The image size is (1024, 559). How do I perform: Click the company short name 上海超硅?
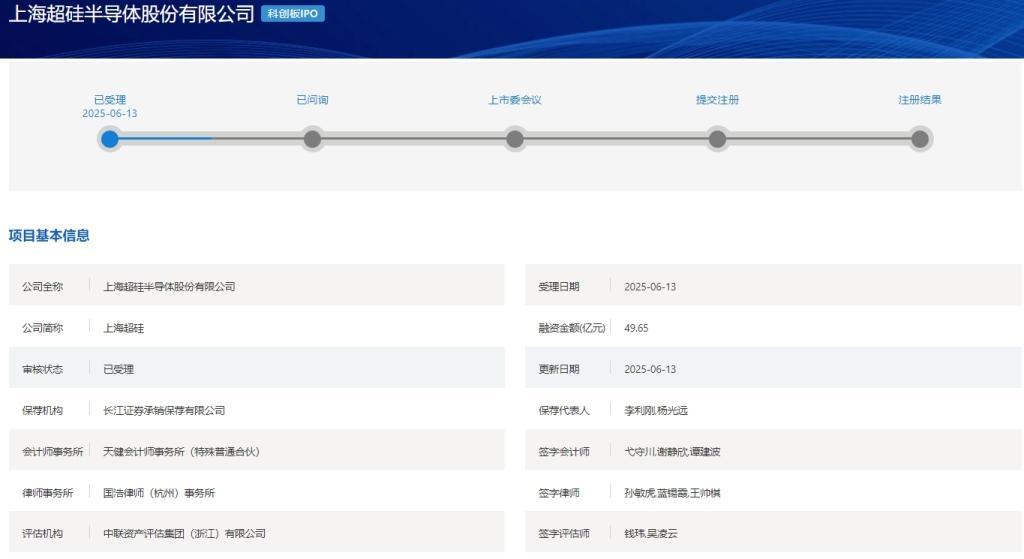(x=124, y=328)
